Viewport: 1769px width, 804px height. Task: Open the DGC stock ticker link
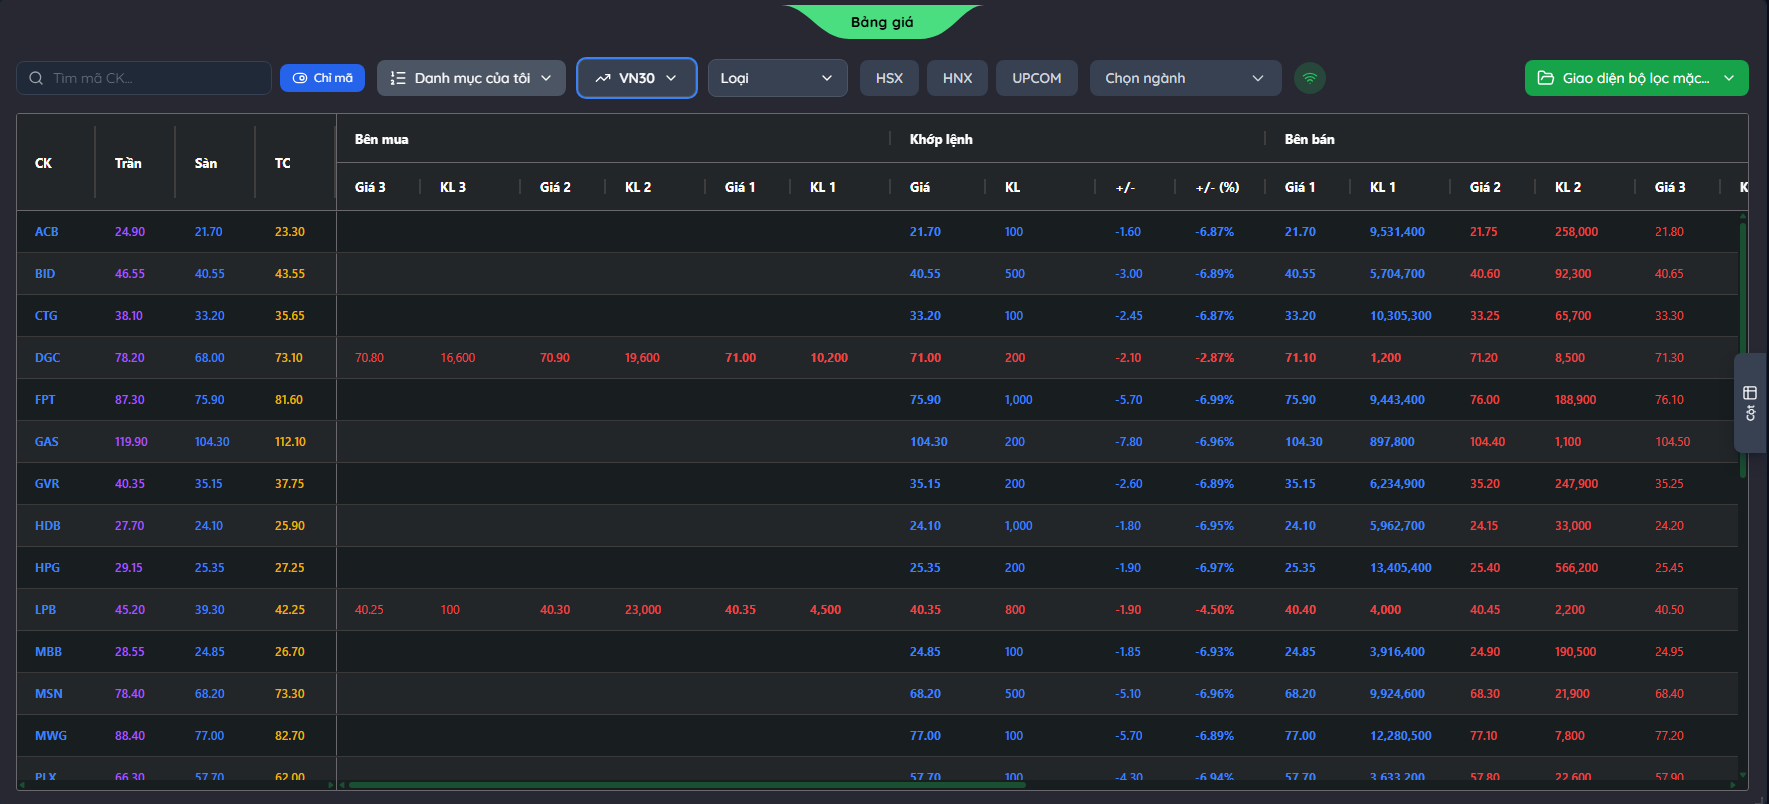47,357
